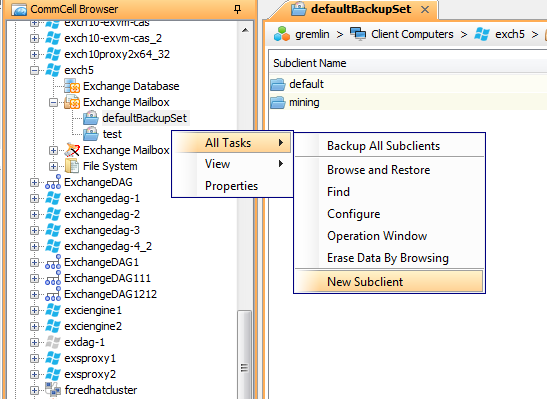Collapse the Exchange Mailbox node
The height and width of the screenshot is (399, 547).
pos(53,103)
